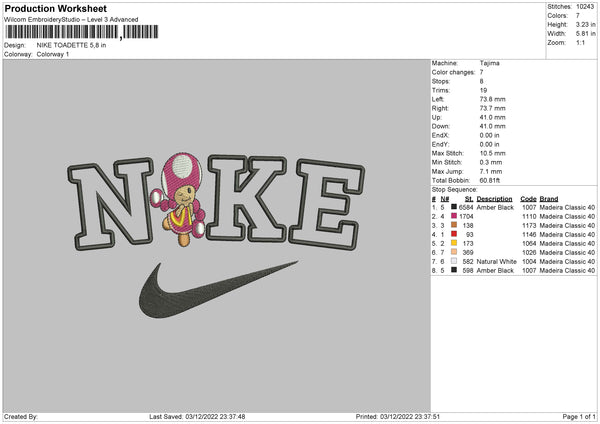
Task: Click Last Saved timestamp '03/12/2022 23:37:48'
Action: [x=215, y=416]
